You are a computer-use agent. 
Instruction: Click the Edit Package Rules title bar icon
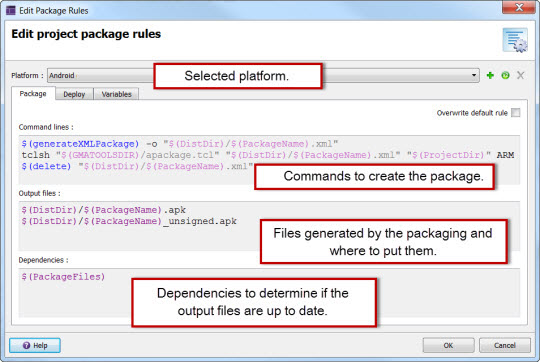[11, 10]
